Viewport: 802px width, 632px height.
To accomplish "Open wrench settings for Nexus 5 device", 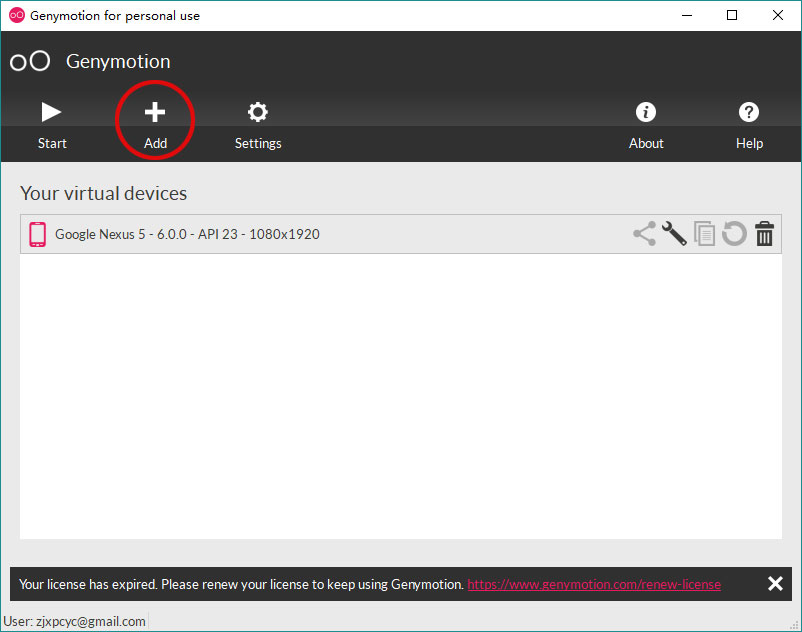I will [x=674, y=234].
